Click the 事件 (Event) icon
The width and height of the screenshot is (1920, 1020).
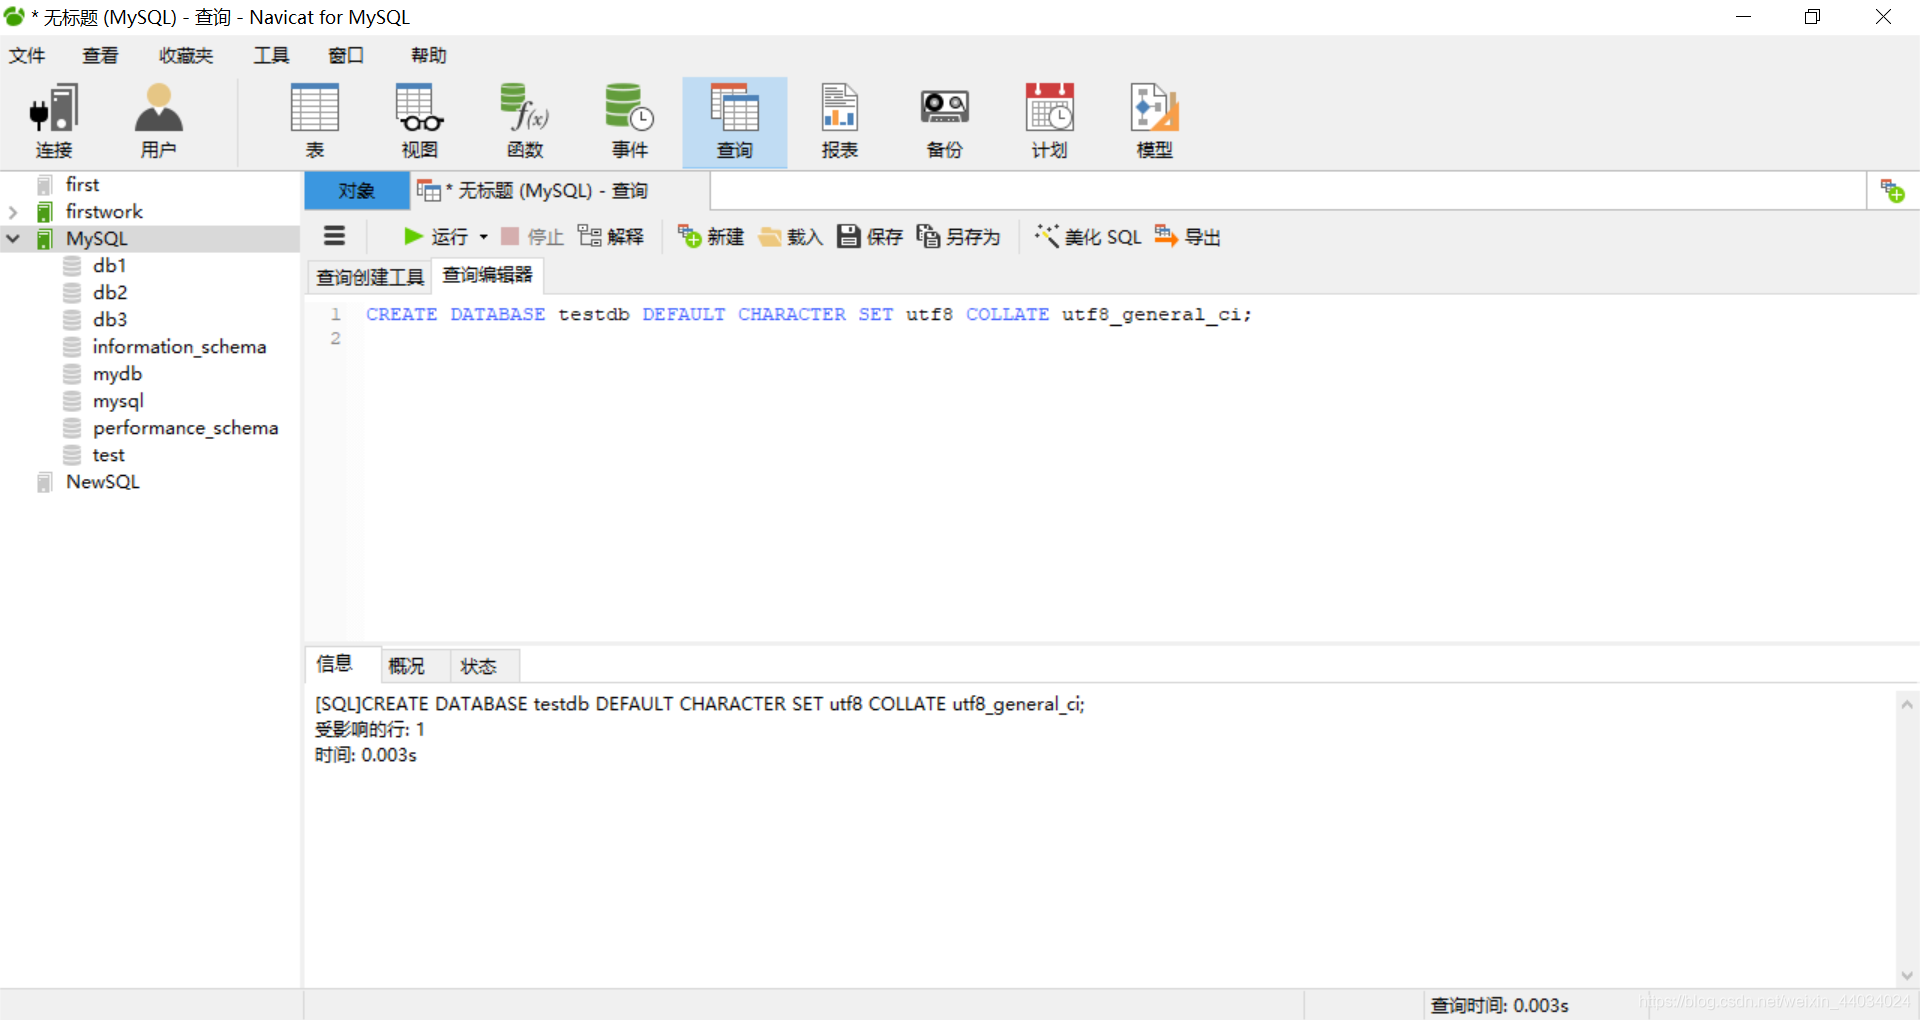point(630,121)
